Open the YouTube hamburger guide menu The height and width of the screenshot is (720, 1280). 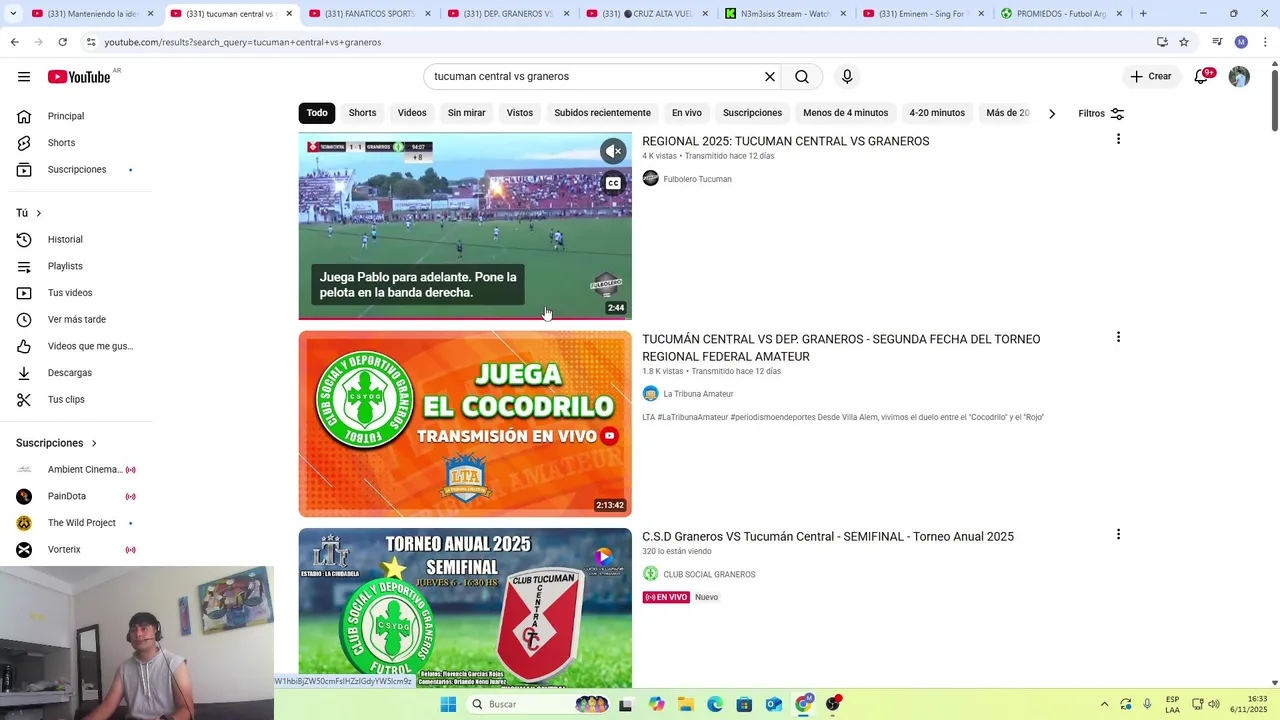click(24, 77)
